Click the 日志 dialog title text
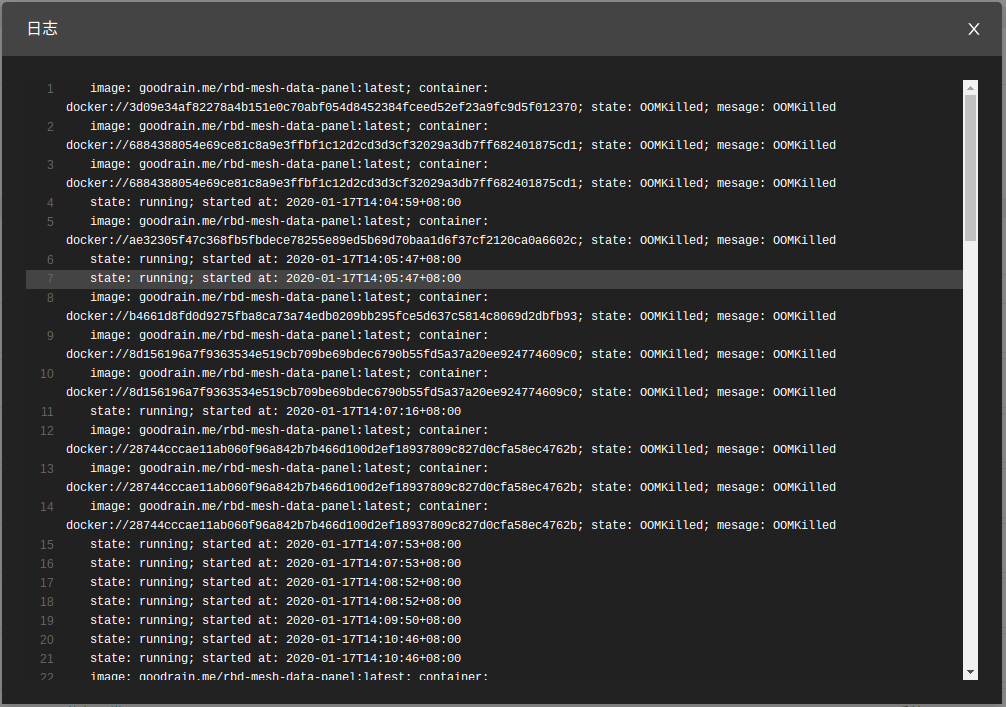 pyautogui.click(x=42, y=29)
